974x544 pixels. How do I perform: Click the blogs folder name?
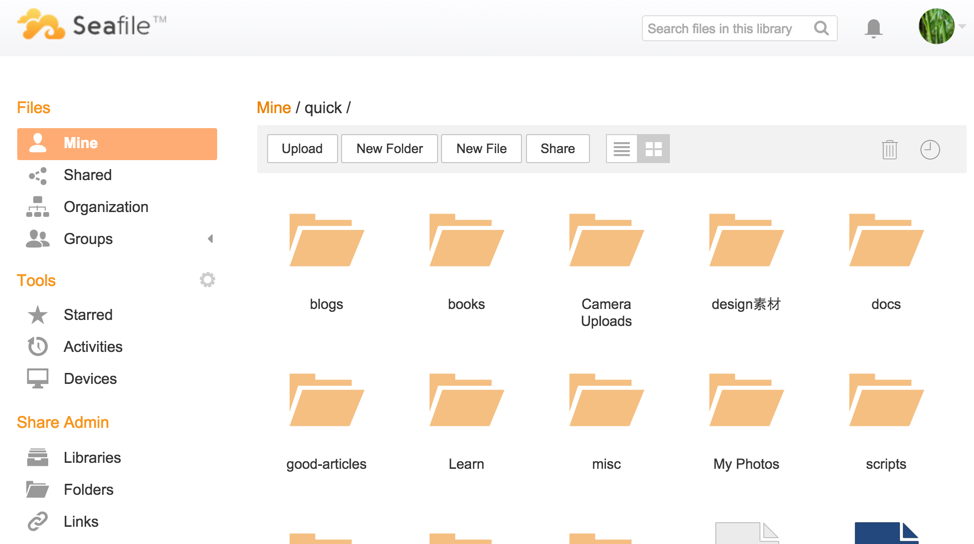[327, 304]
